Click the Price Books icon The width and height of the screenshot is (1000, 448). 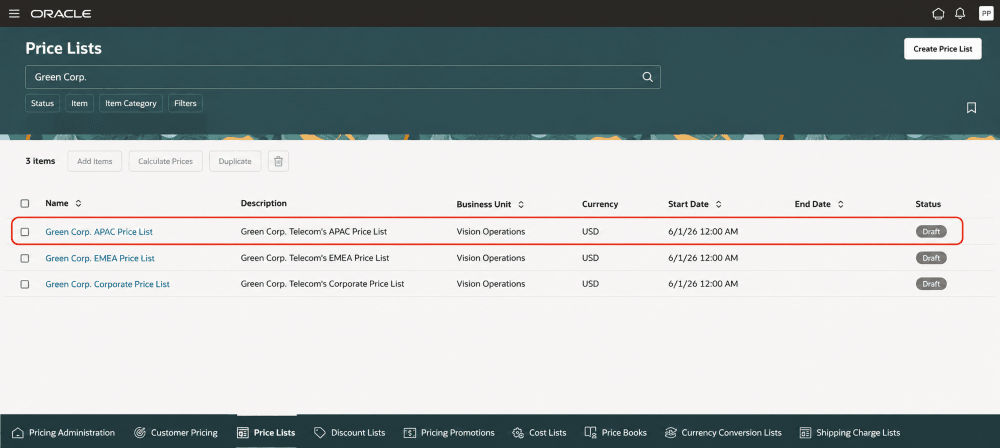tap(590, 433)
